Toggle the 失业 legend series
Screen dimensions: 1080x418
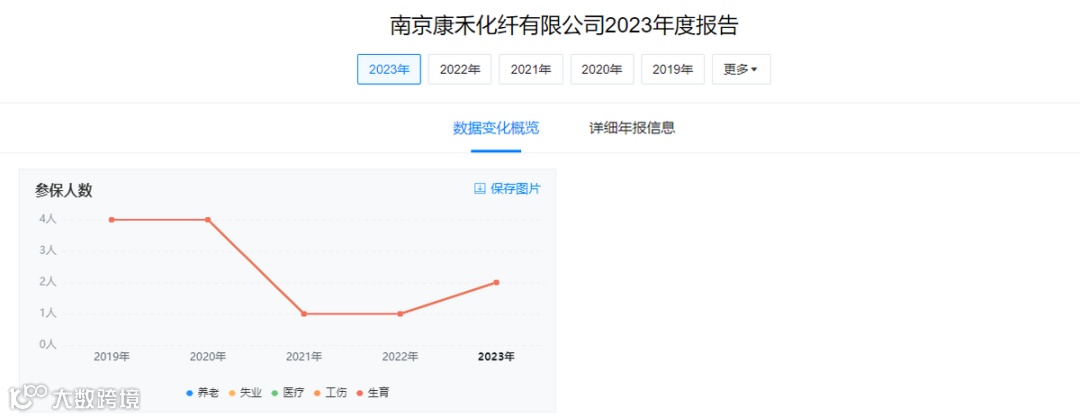click(x=245, y=393)
